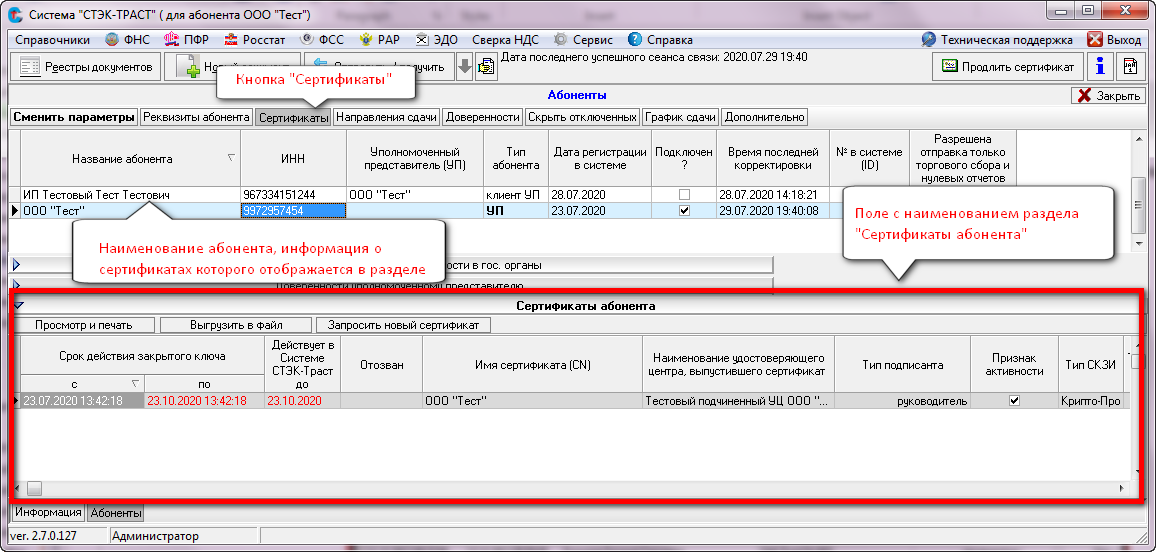This screenshot has height=552, width=1156.
Task: Open the ПФР menu
Action: 187,40
